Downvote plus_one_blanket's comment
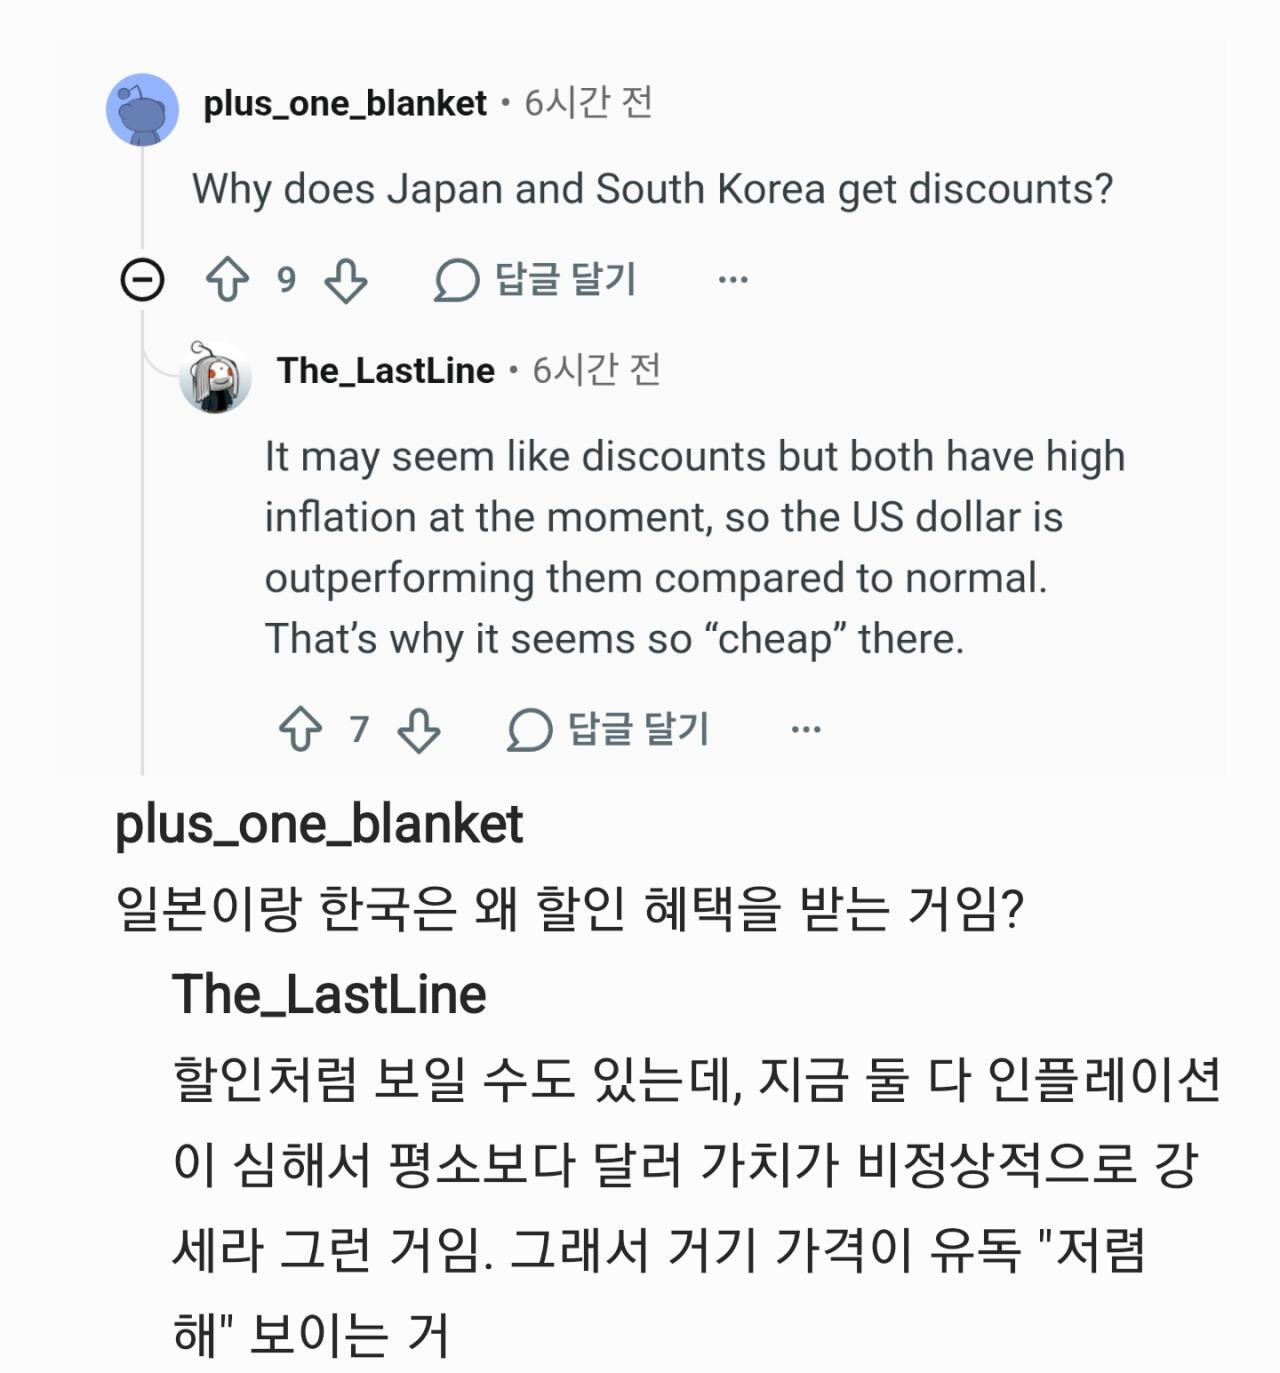The width and height of the screenshot is (1280, 1373). tap(346, 280)
